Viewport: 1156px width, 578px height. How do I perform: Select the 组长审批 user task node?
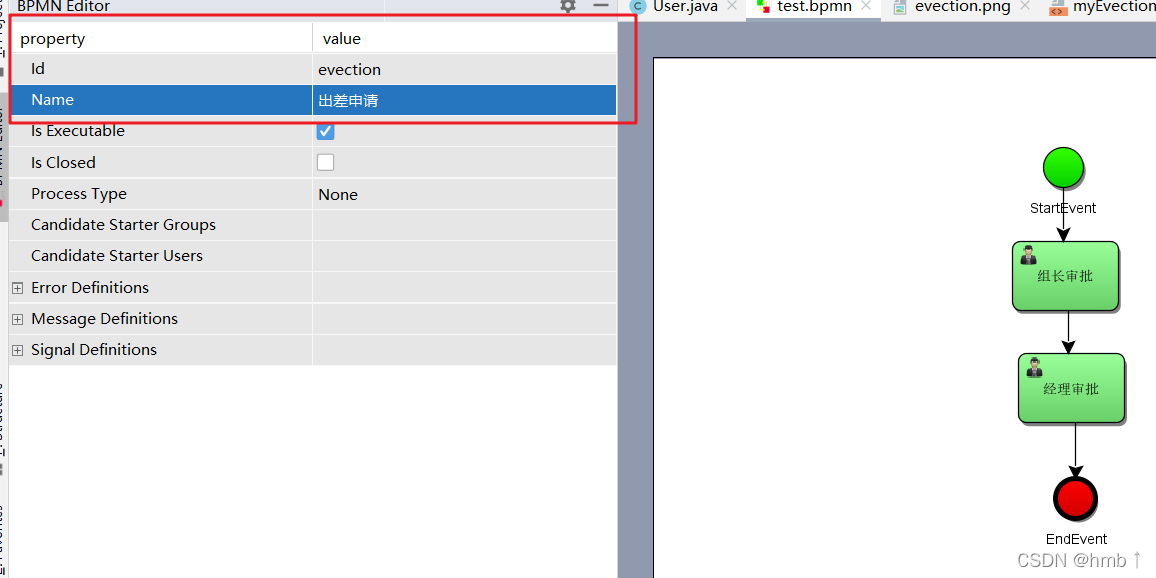(x=1065, y=276)
